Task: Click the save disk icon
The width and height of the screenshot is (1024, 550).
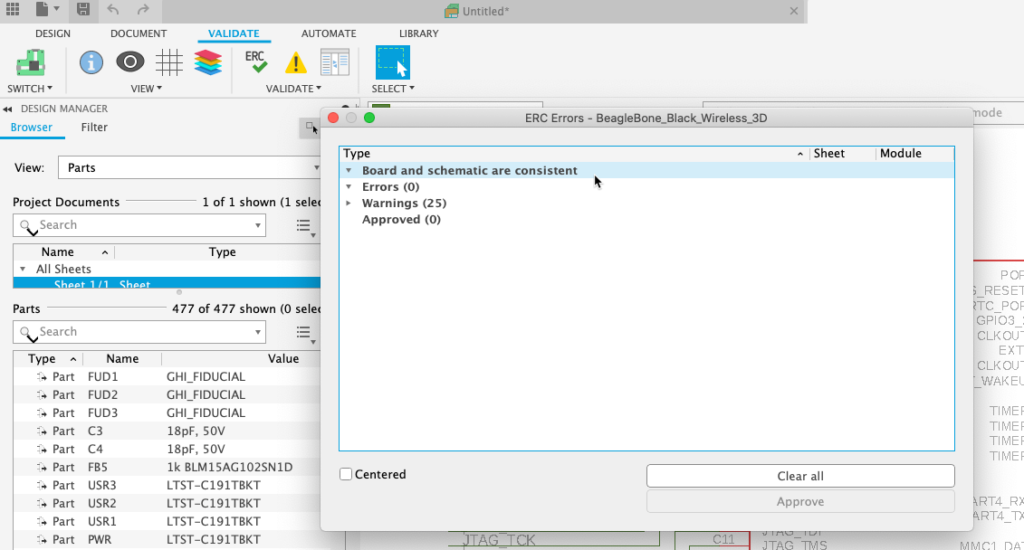Action: click(x=83, y=10)
